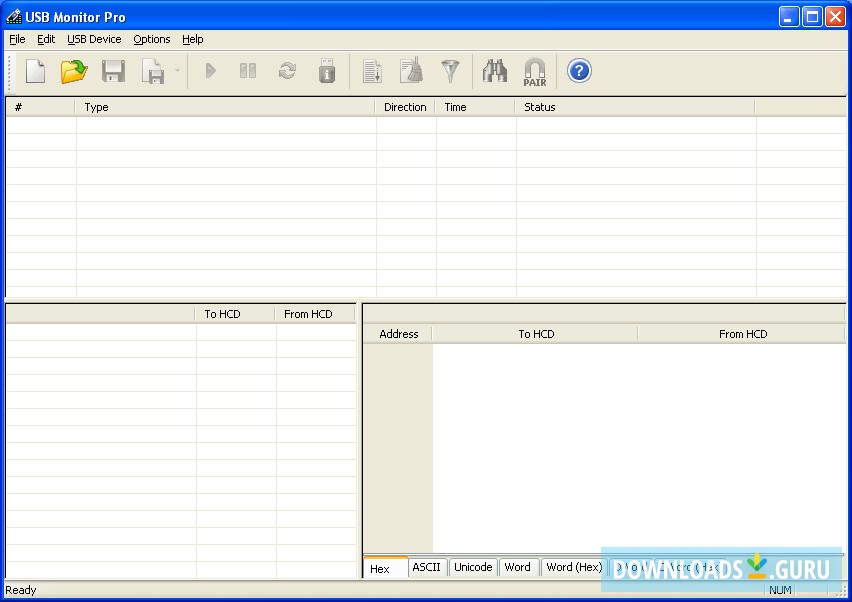The image size is (852, 602).
Task: Click the From HCD header in hex pane
Action: coord(742,334)
